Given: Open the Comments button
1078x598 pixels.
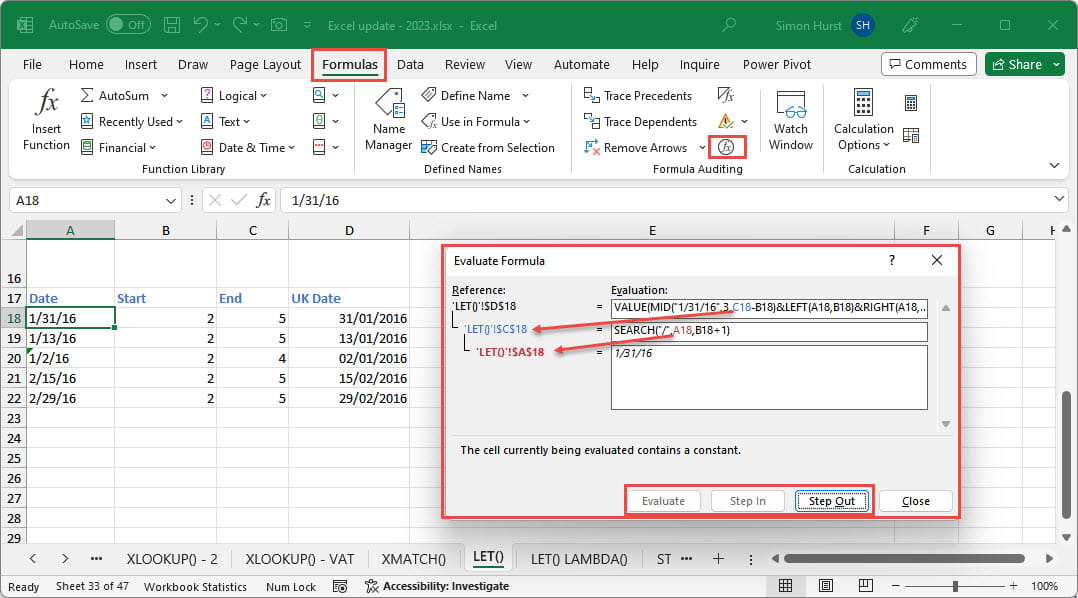Looking at the screenshot, I should (928, 64).
